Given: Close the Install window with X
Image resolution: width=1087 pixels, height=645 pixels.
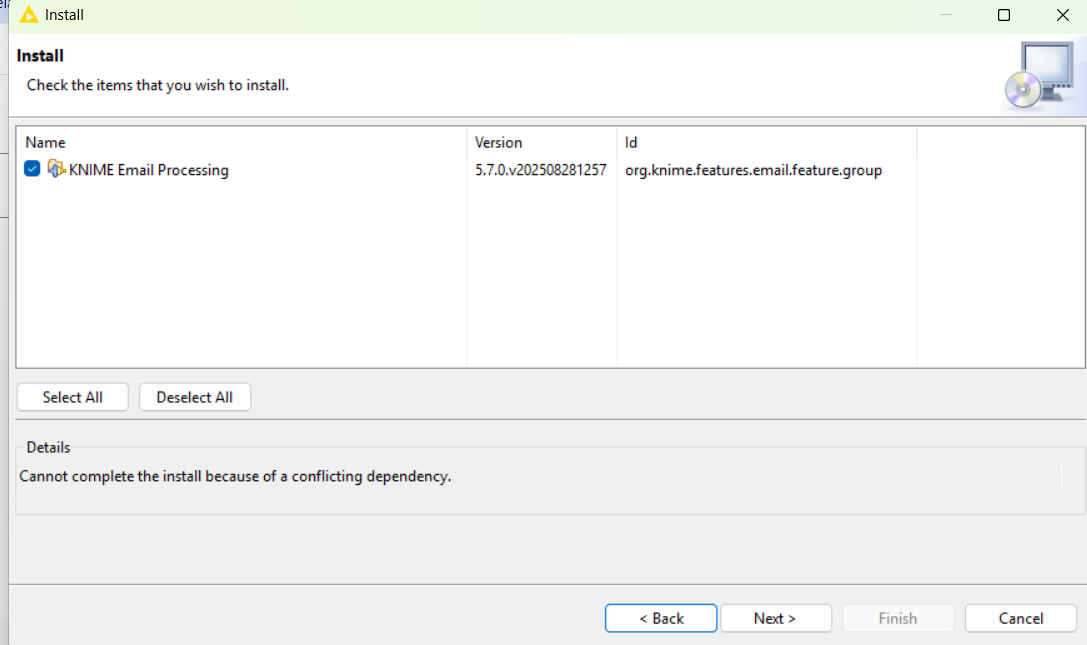Looking at the screenshot, I should (x=1062, y=15).
